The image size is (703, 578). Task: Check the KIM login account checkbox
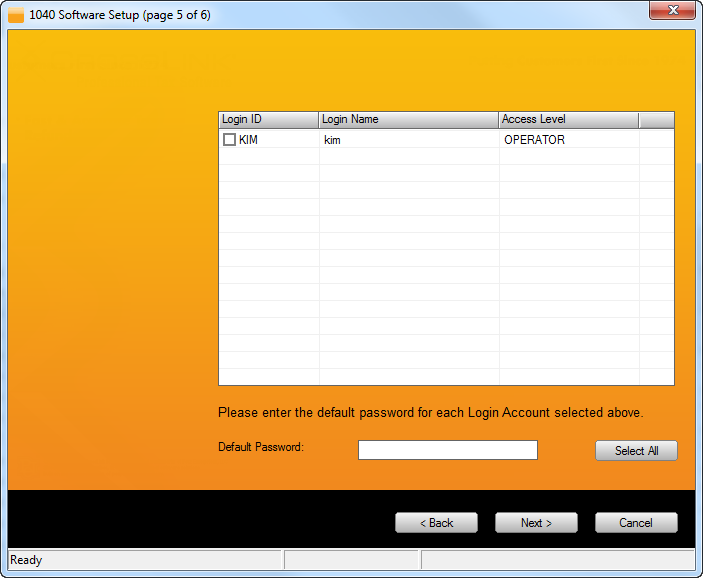[229, 140]
